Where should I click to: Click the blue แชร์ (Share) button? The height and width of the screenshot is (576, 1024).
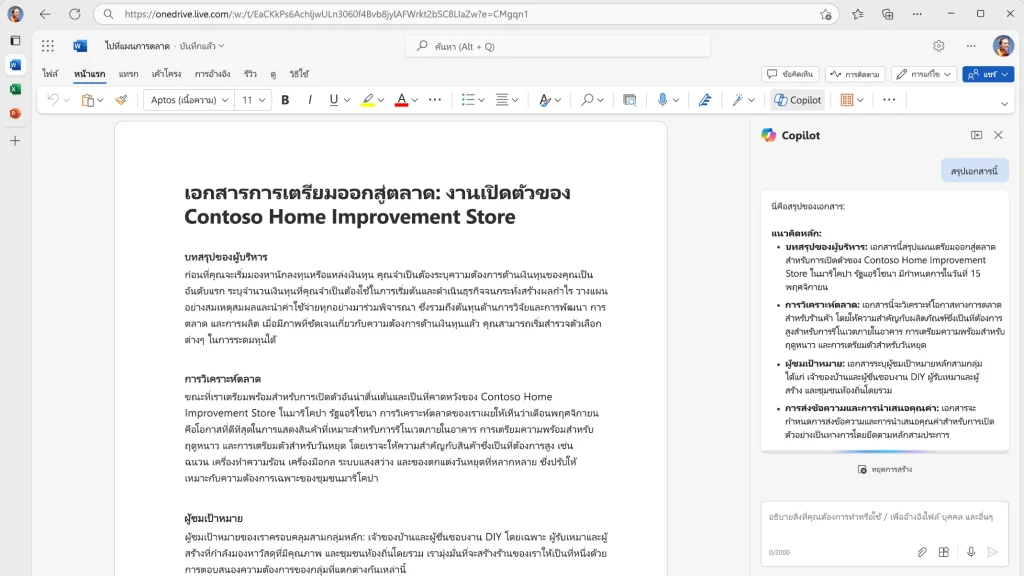tap(988, 74)
